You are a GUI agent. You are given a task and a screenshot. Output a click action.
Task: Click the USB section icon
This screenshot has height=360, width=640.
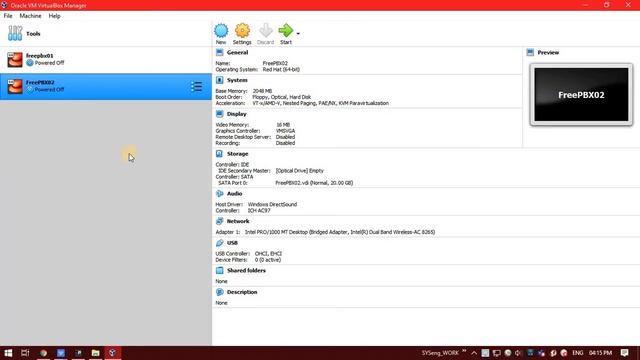tap(220, 243)
